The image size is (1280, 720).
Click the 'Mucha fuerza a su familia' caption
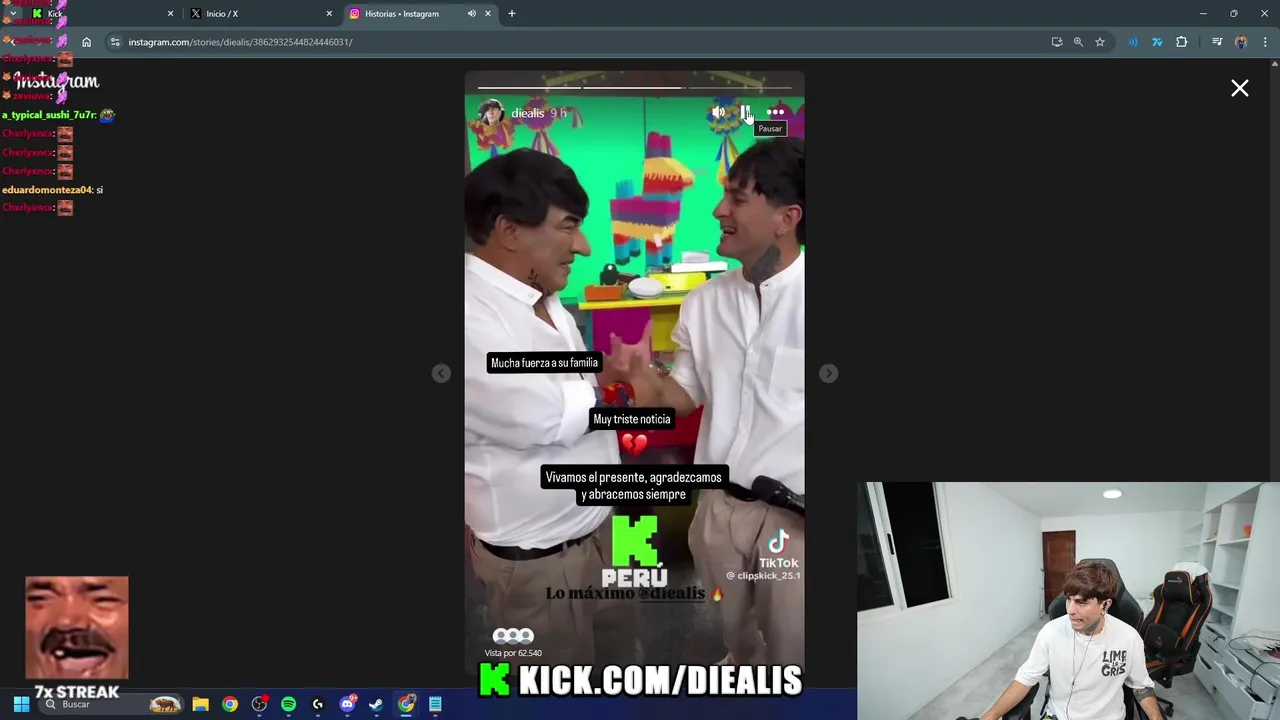click(x=544, y=363)
